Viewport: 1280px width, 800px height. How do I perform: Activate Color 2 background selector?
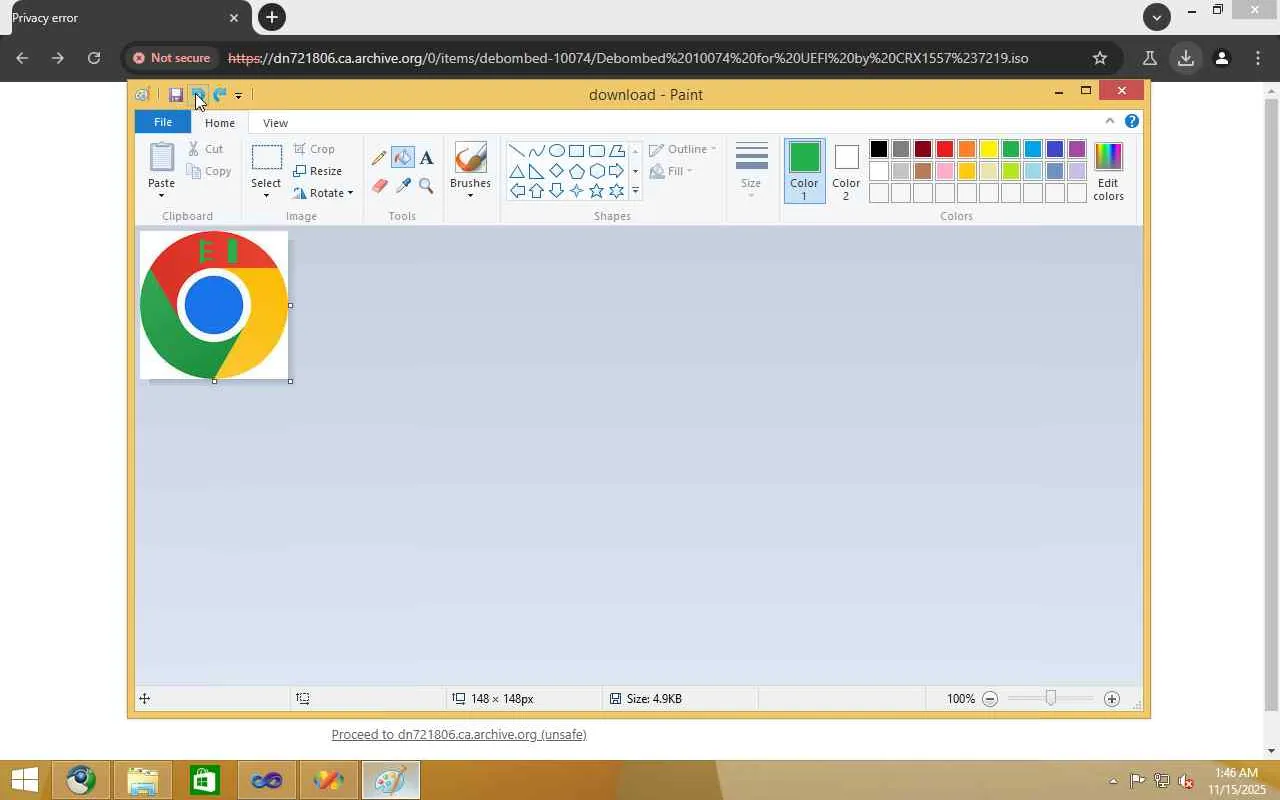pyautogui.click(x=846, y=170)
